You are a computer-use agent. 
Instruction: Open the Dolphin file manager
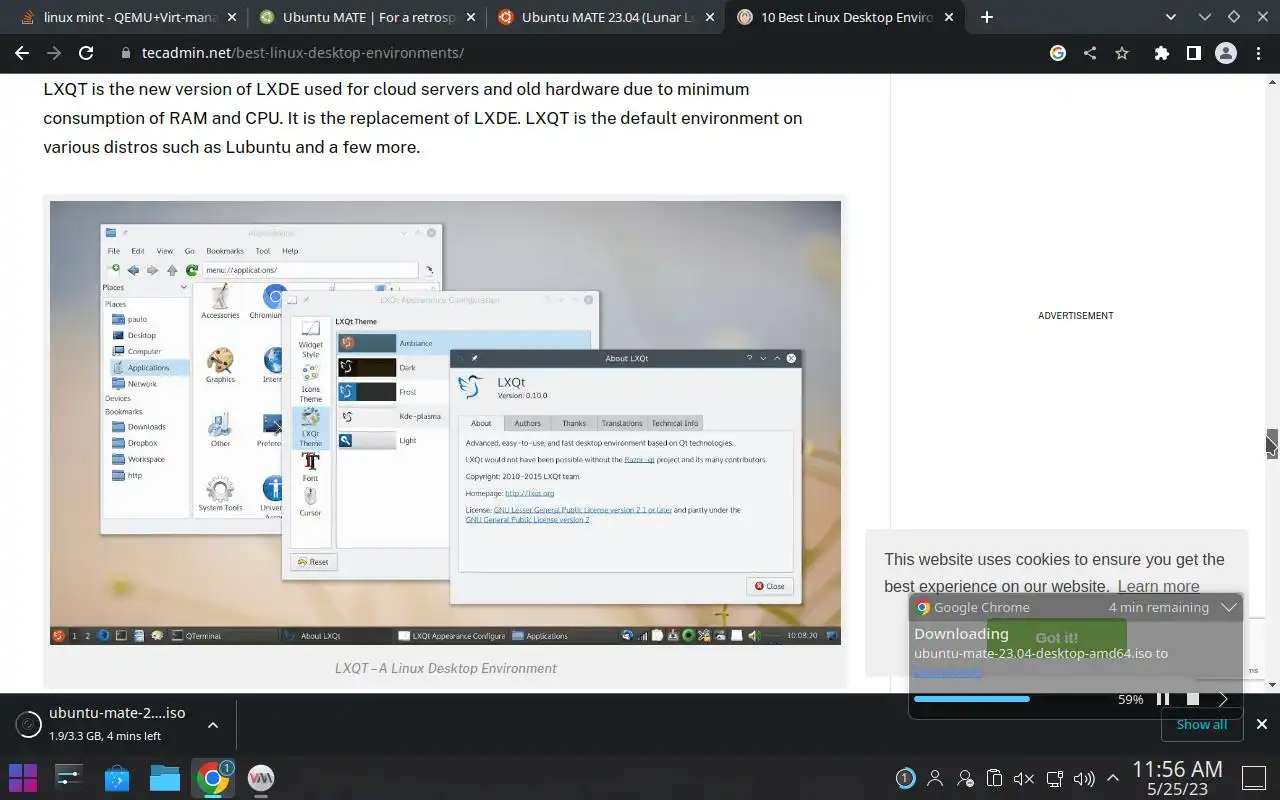165,777
